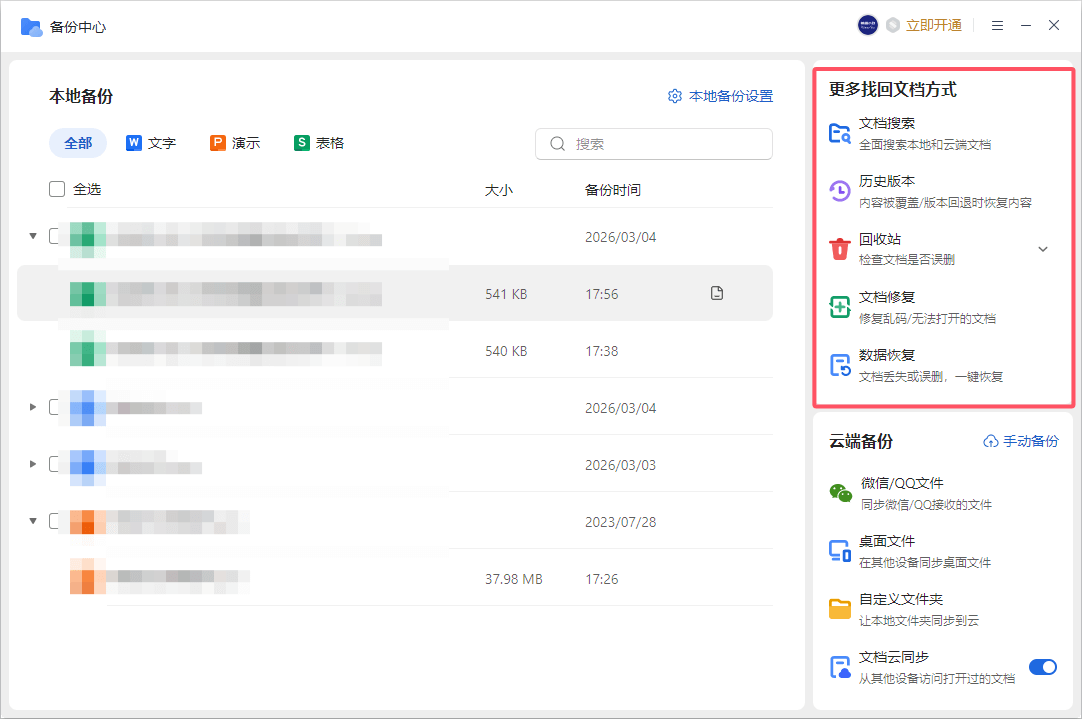1082x719 pixels.
Task: Switch to the 表格 filter tab
Action: [317, 143]
